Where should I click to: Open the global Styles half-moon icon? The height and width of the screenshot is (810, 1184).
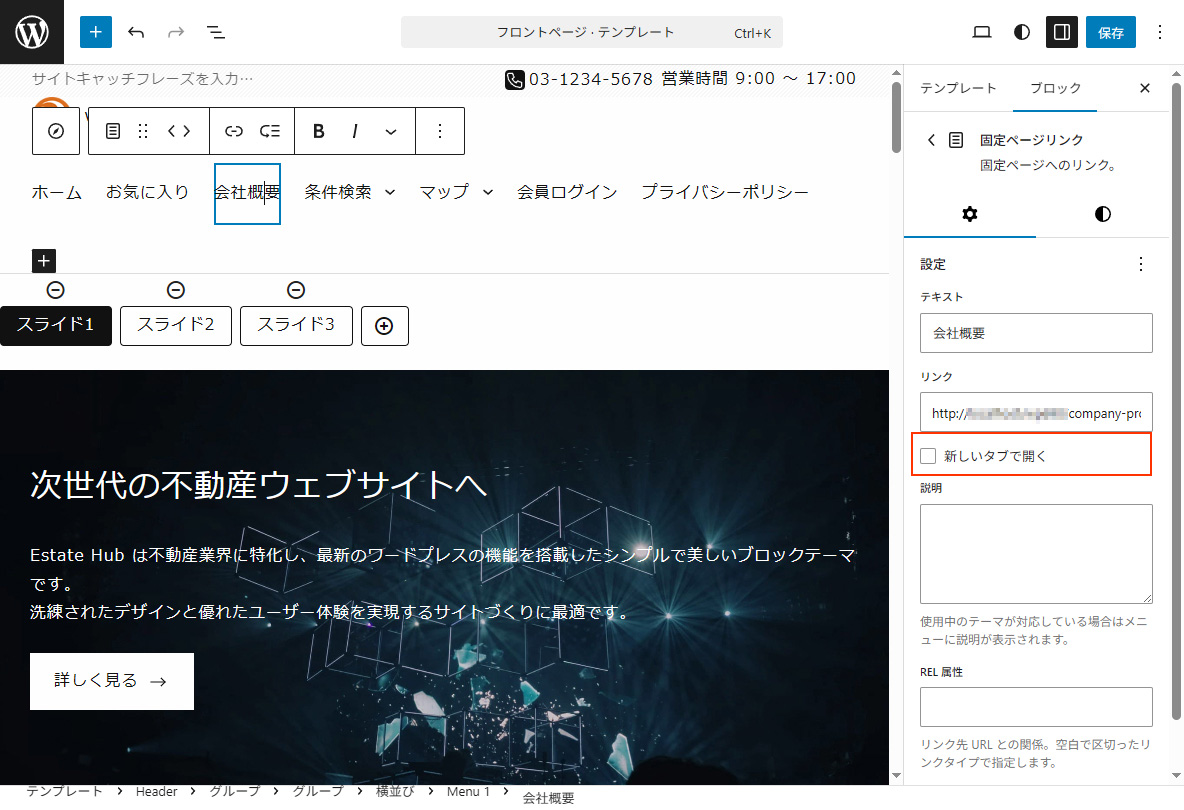click(1021, 32)
